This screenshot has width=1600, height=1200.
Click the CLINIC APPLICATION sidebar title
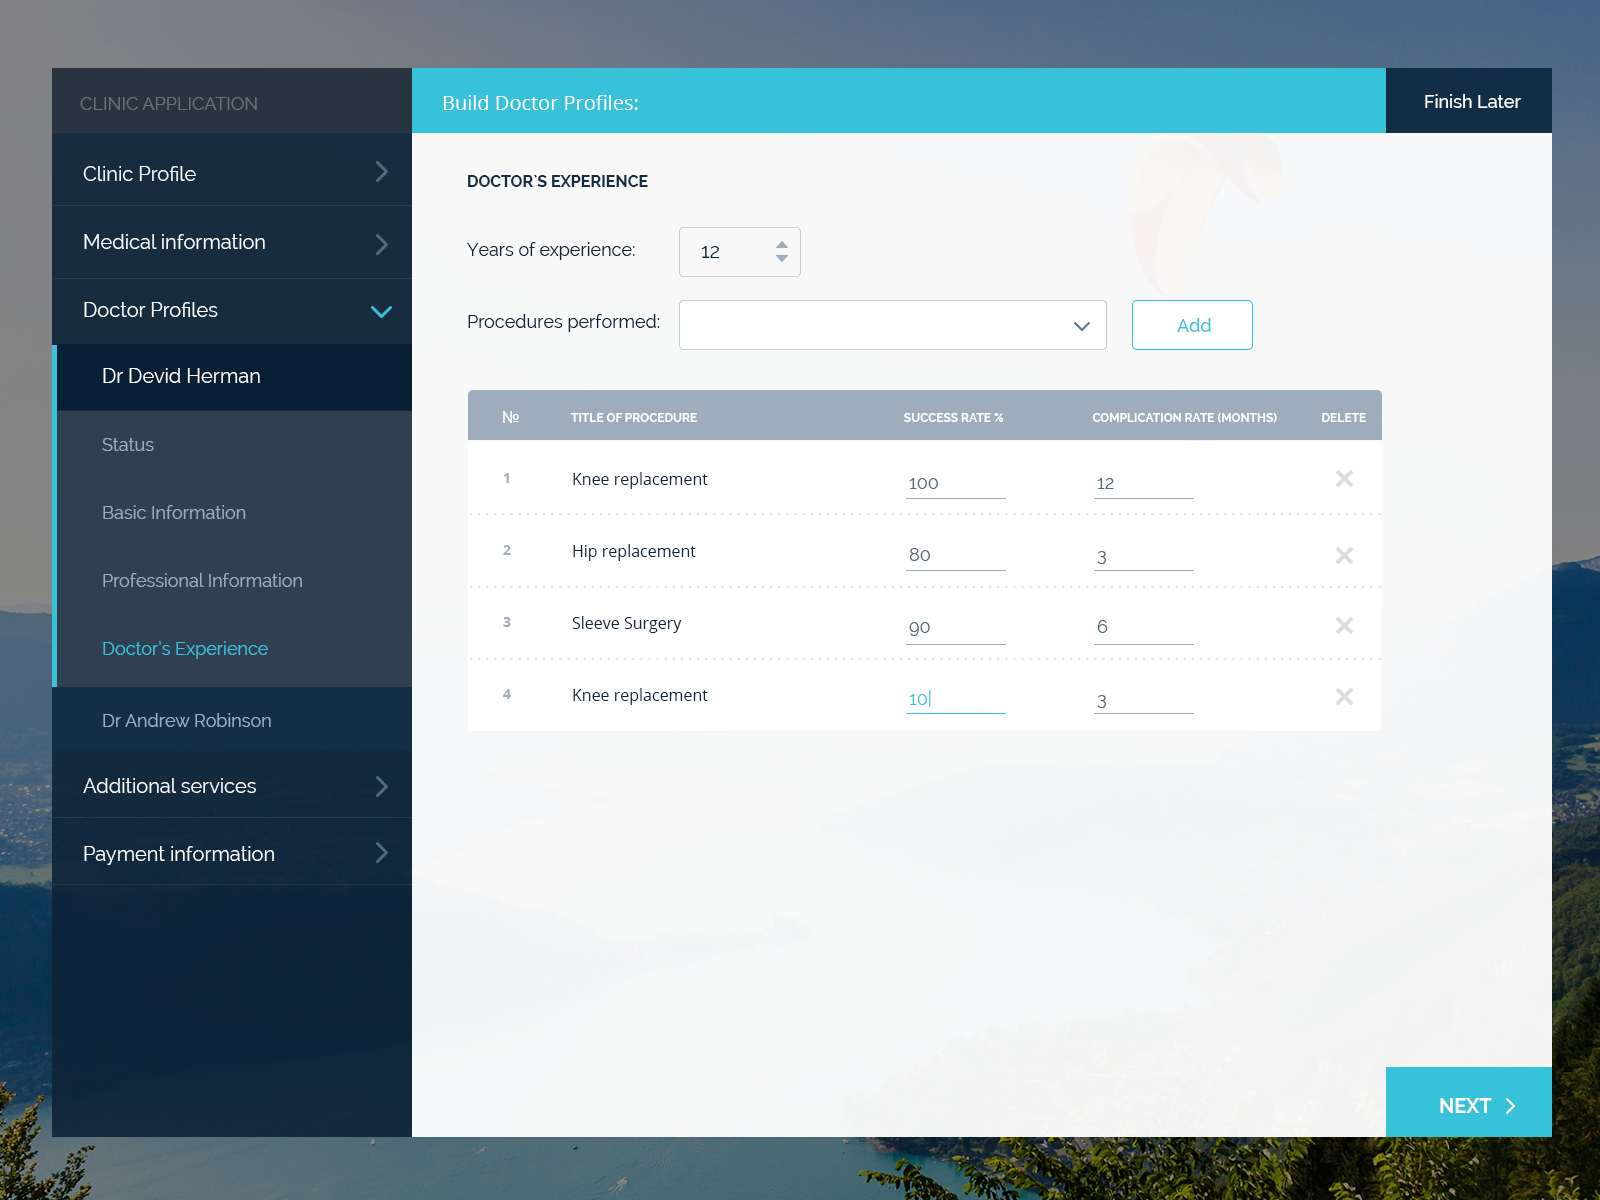(x=169, y=104)
